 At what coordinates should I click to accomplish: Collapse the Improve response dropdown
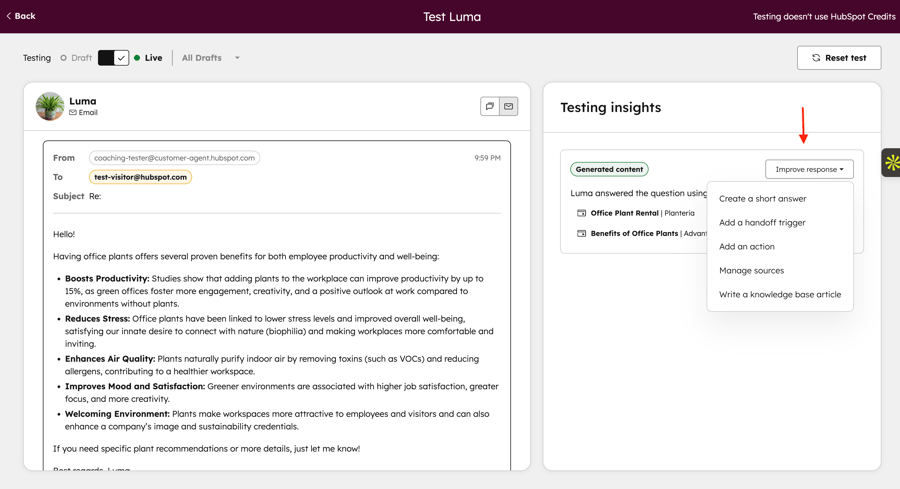click(809, 169)
